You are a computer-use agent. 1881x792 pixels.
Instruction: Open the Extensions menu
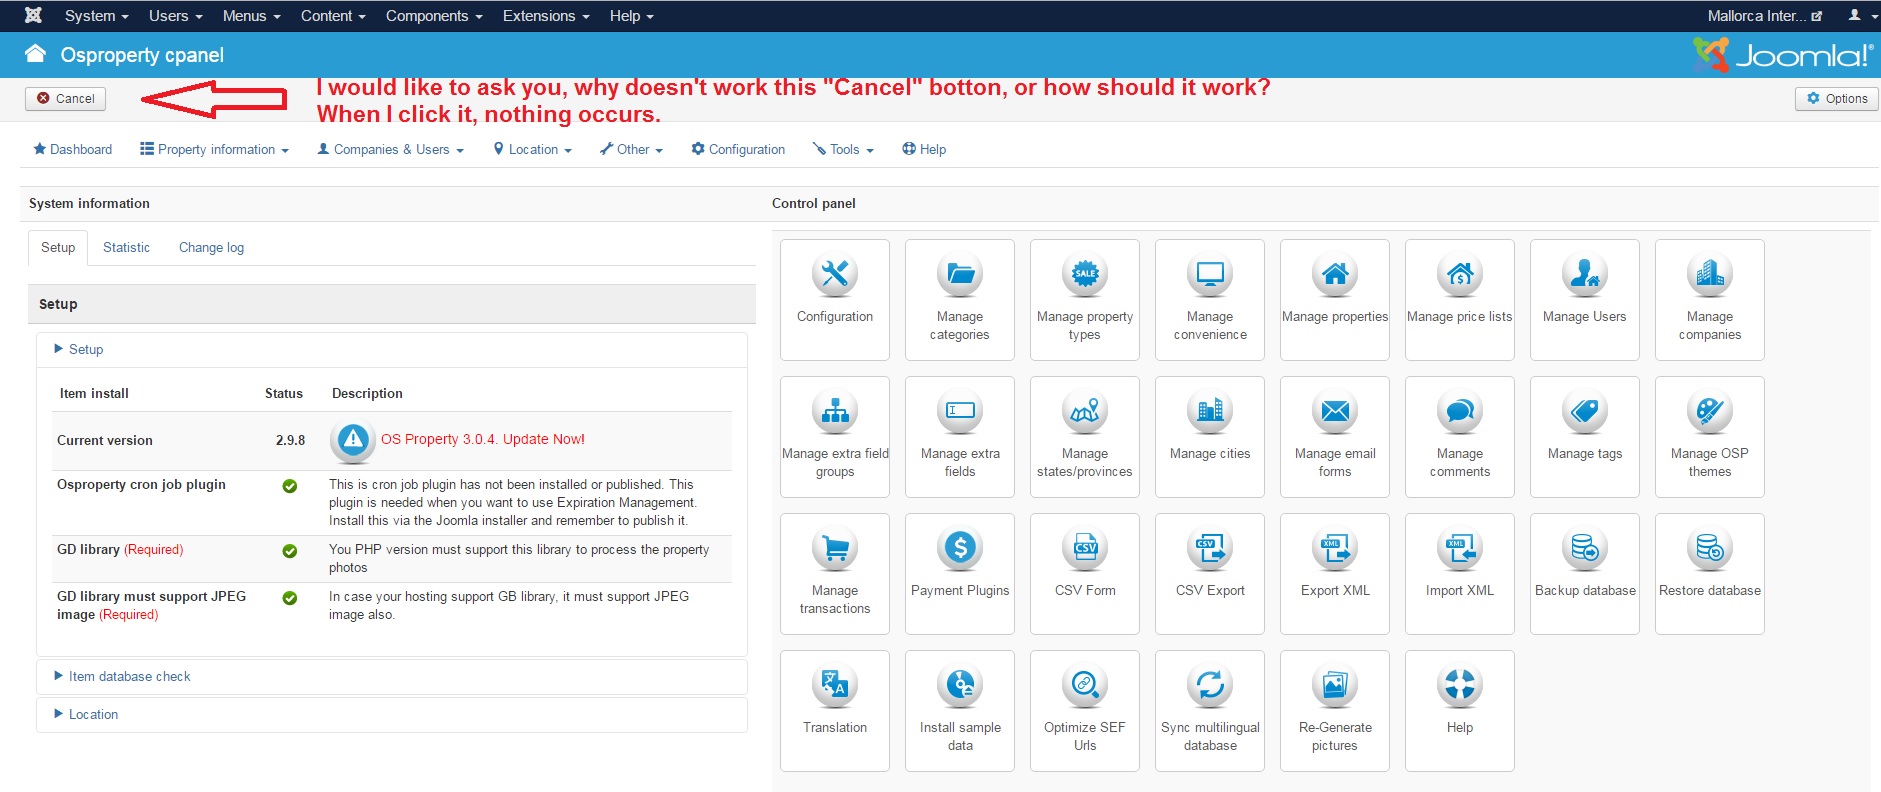tap(546, 16)
